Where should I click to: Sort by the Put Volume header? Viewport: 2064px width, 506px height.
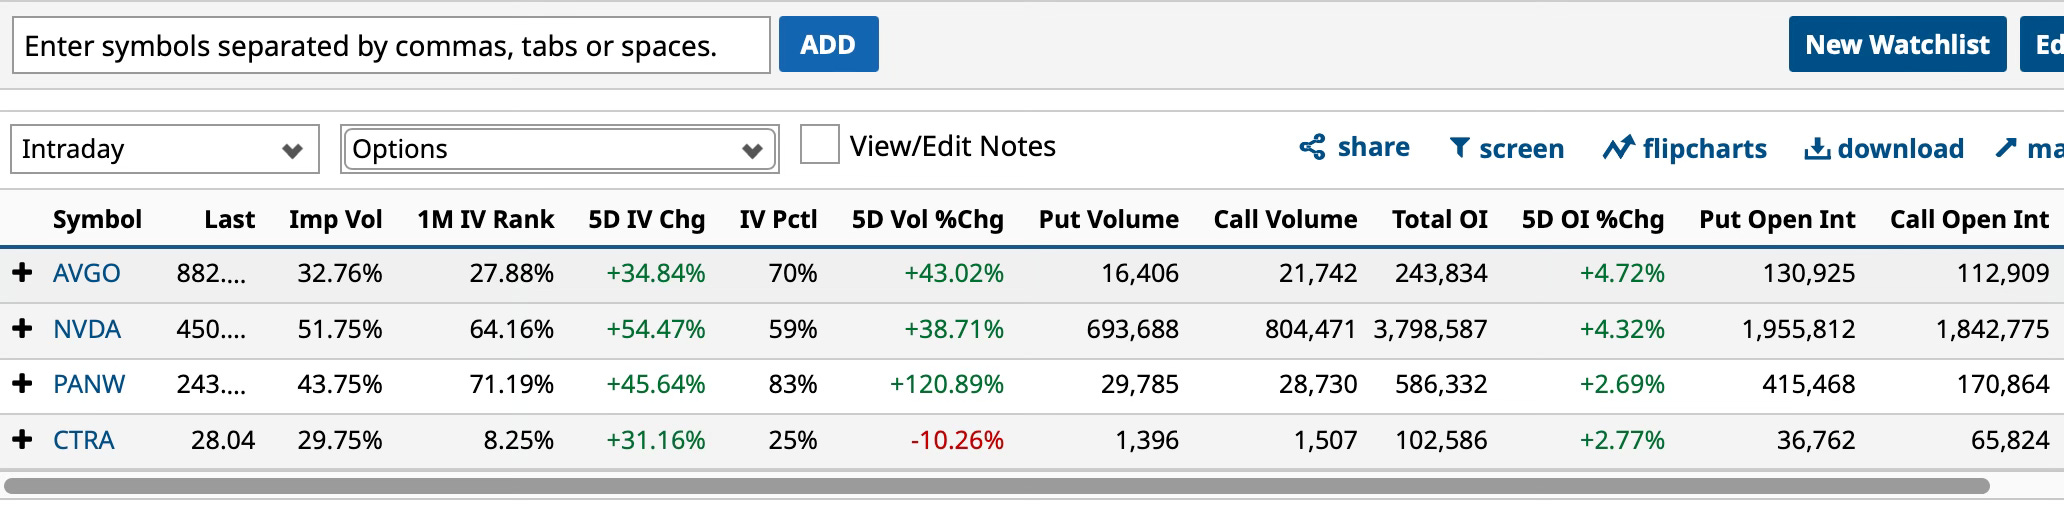[1108, 219]
